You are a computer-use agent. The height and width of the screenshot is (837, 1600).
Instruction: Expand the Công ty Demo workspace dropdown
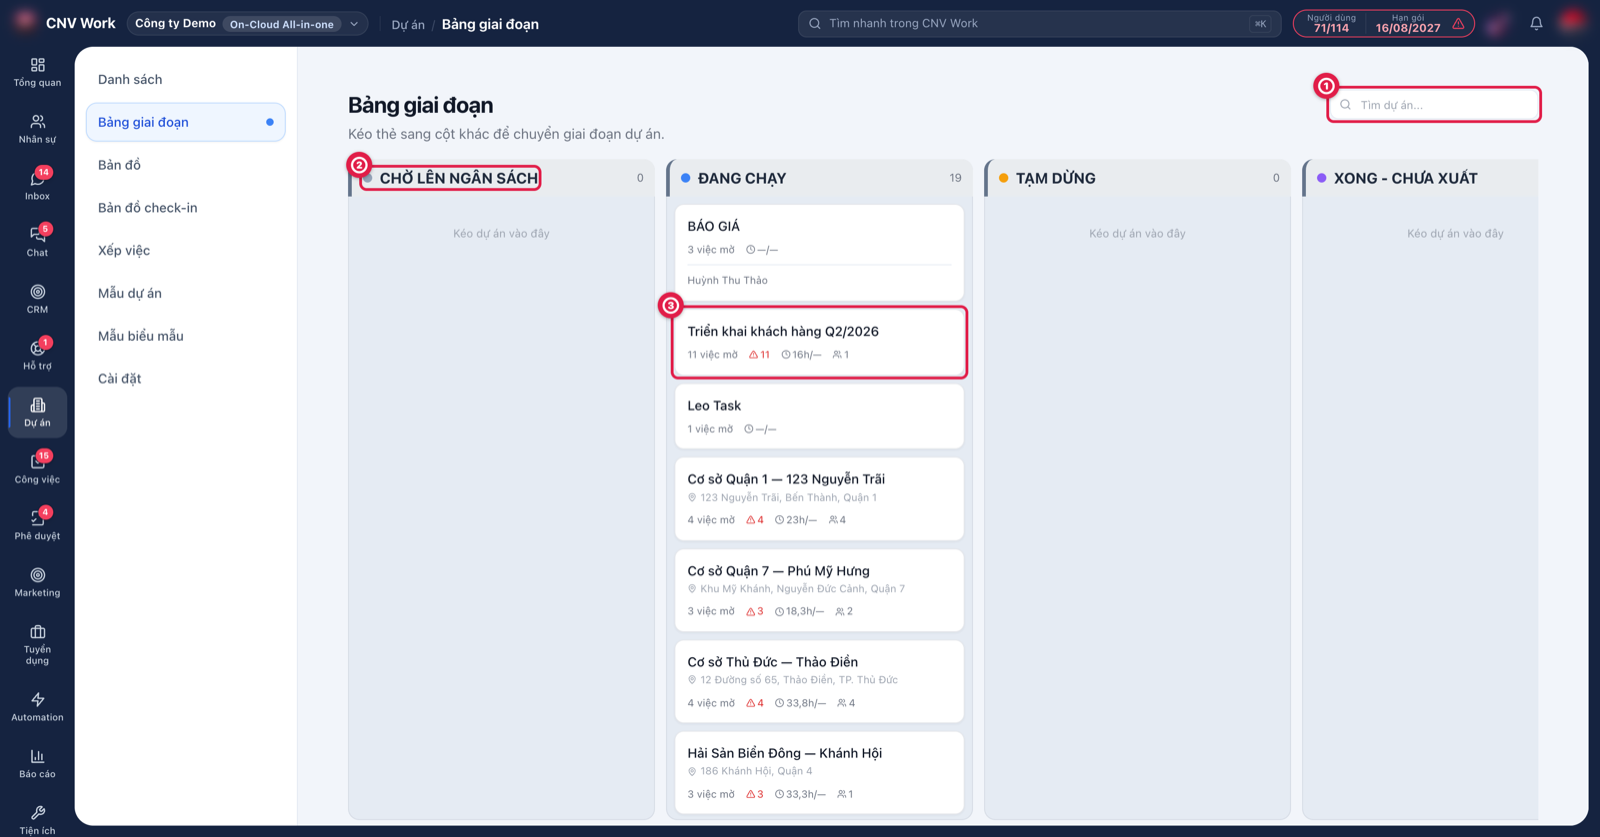[x=247, y=24]
